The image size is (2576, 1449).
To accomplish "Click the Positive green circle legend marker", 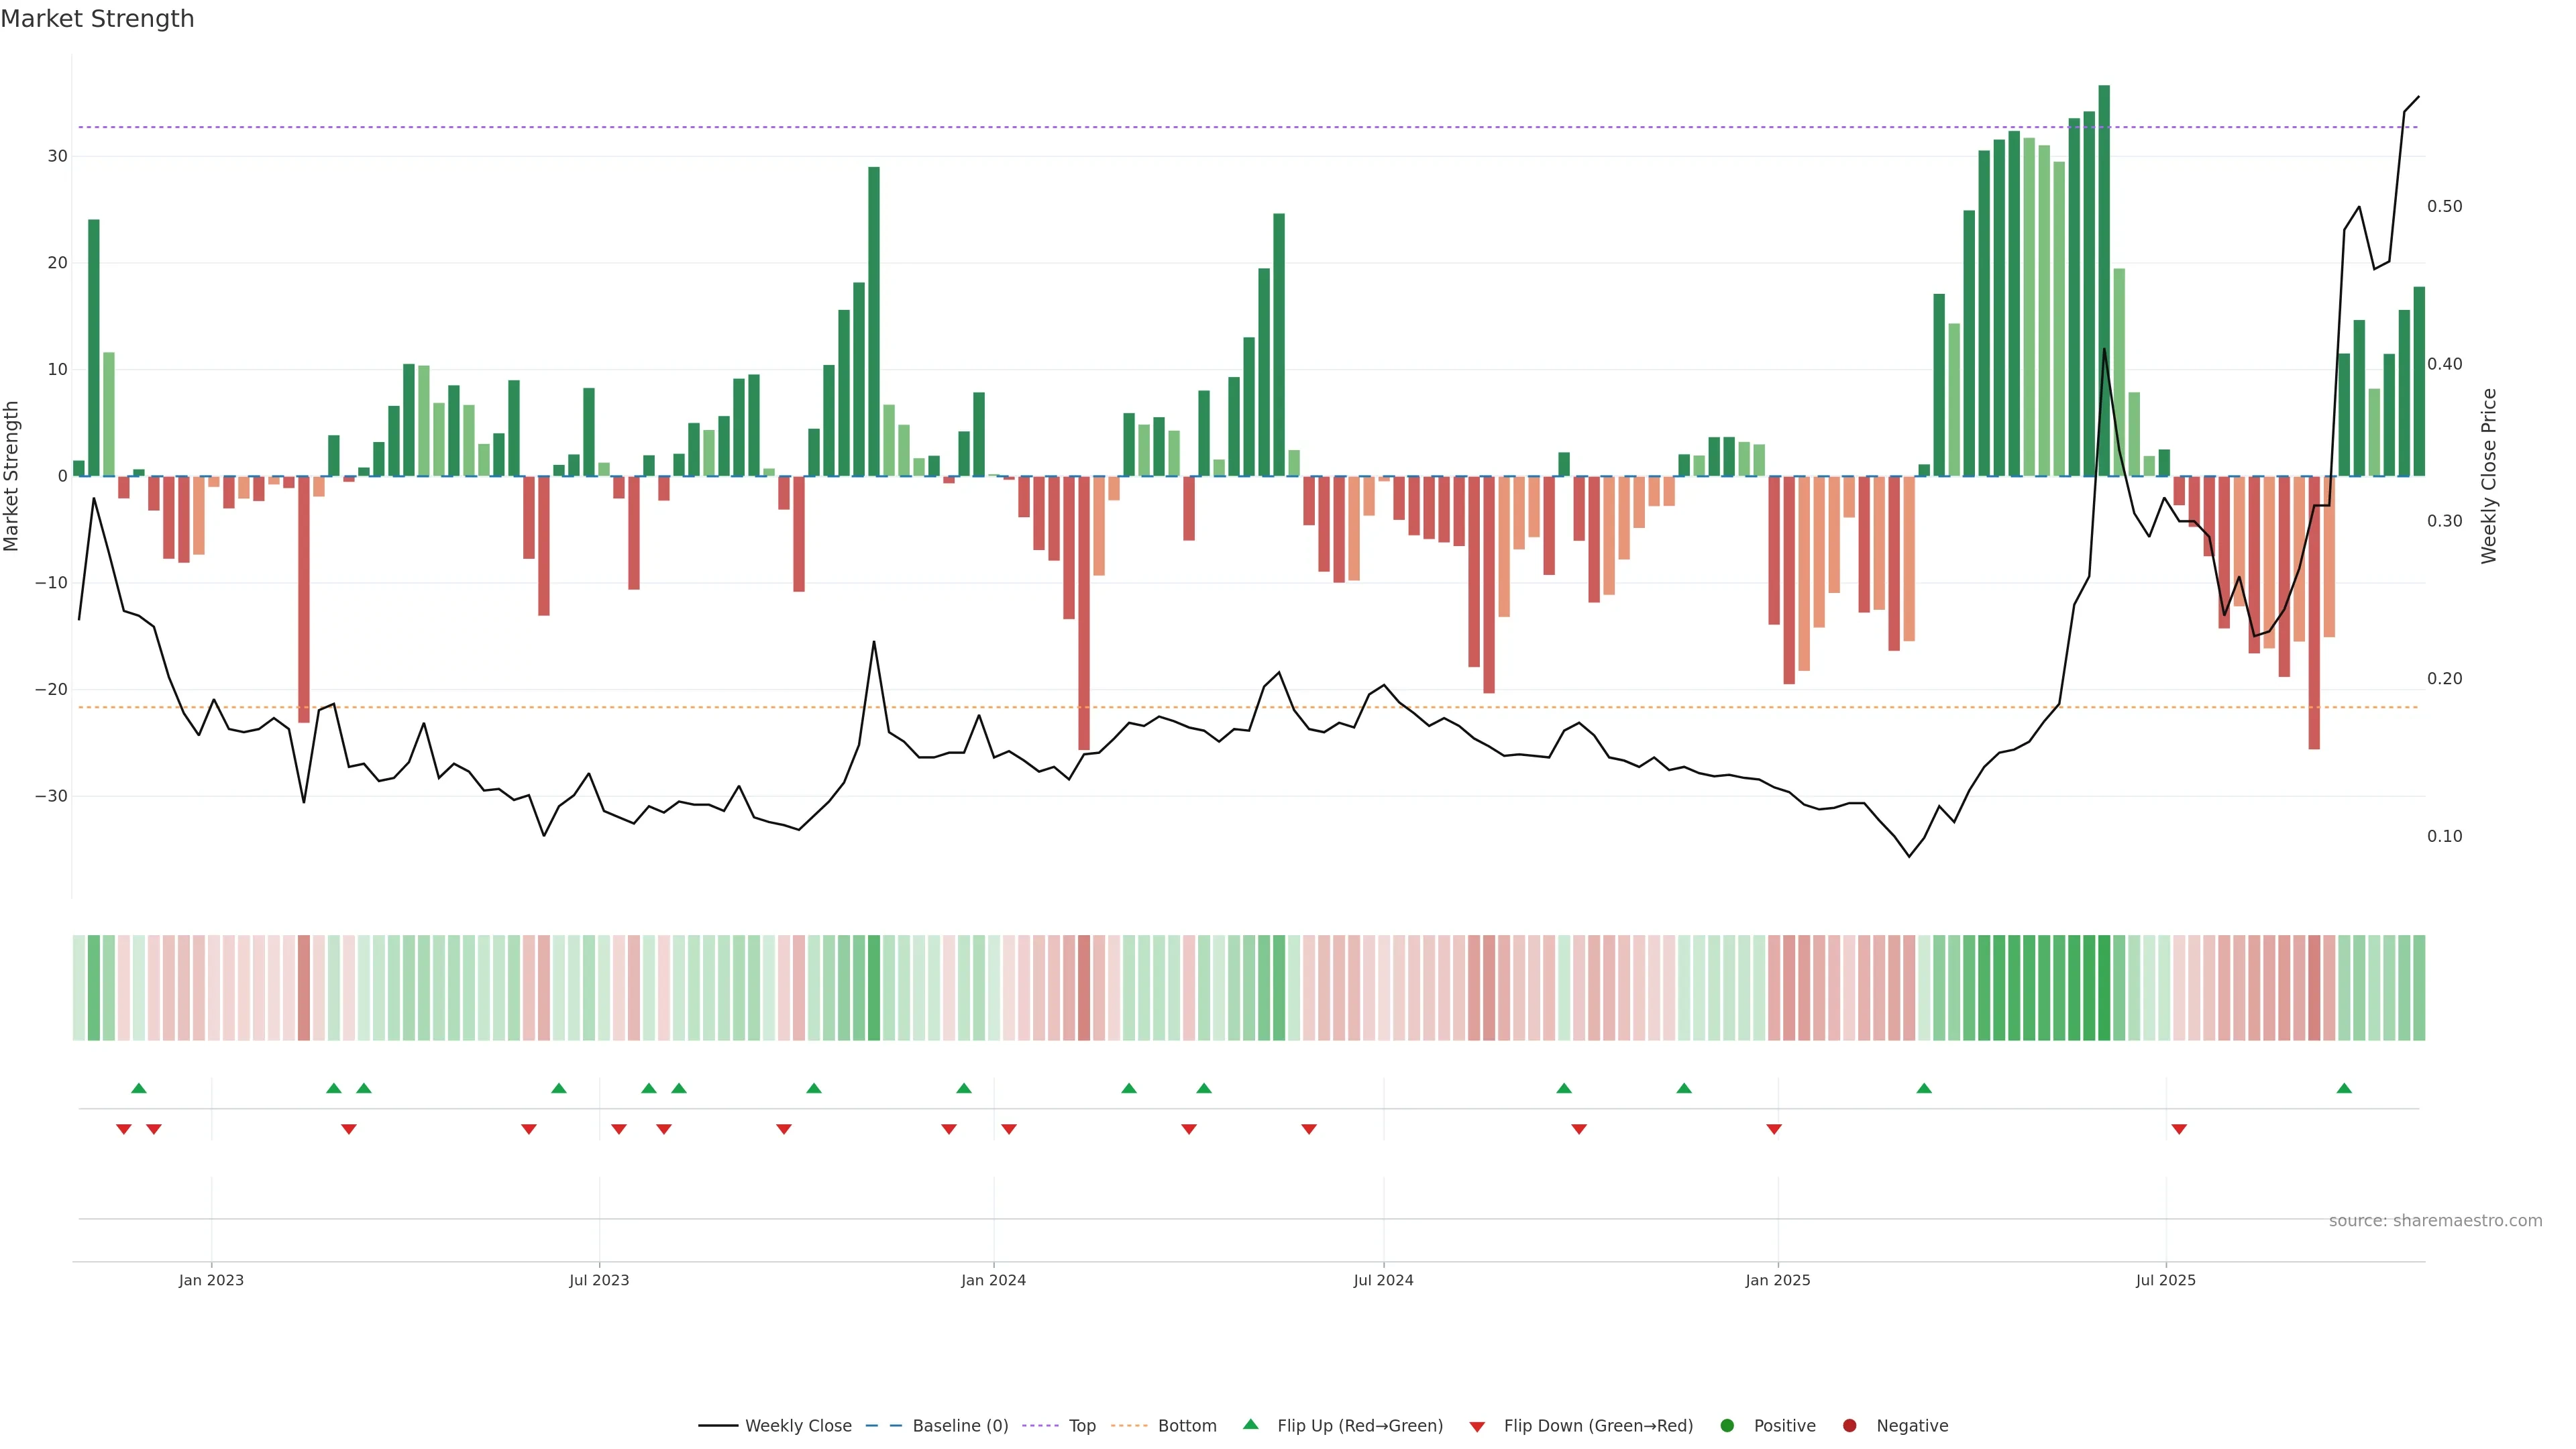I will [x=1727, y=1425].
